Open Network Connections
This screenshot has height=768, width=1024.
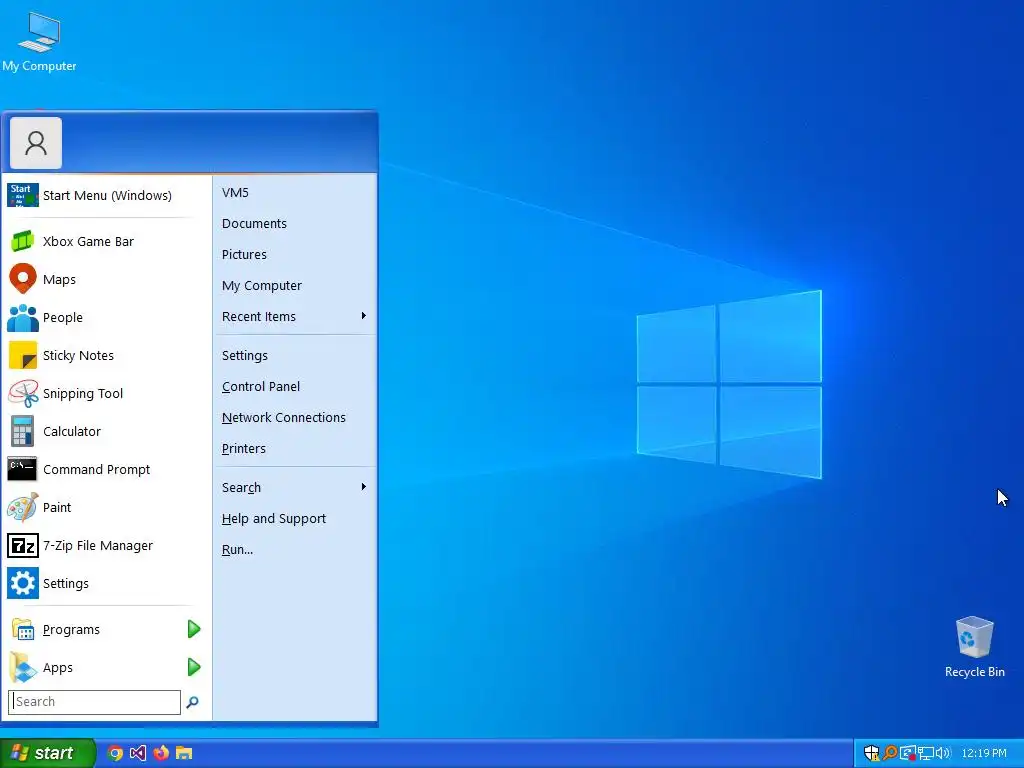pos(295,417)
